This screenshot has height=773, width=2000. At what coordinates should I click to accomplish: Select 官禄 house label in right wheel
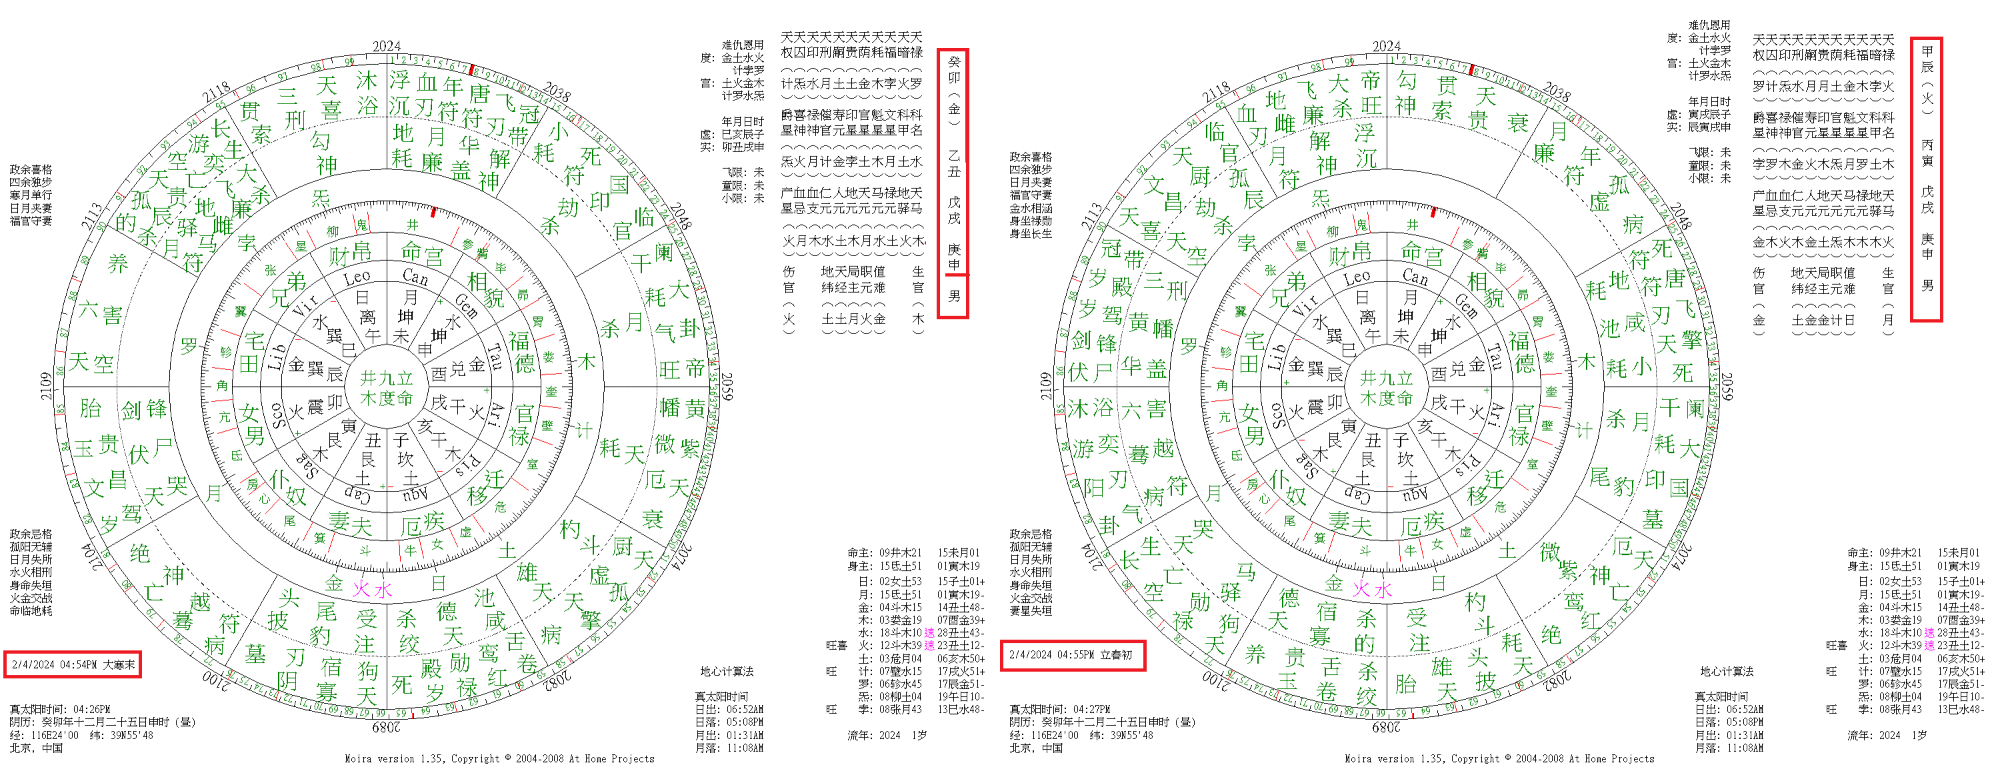click(x=1524, y=425)
